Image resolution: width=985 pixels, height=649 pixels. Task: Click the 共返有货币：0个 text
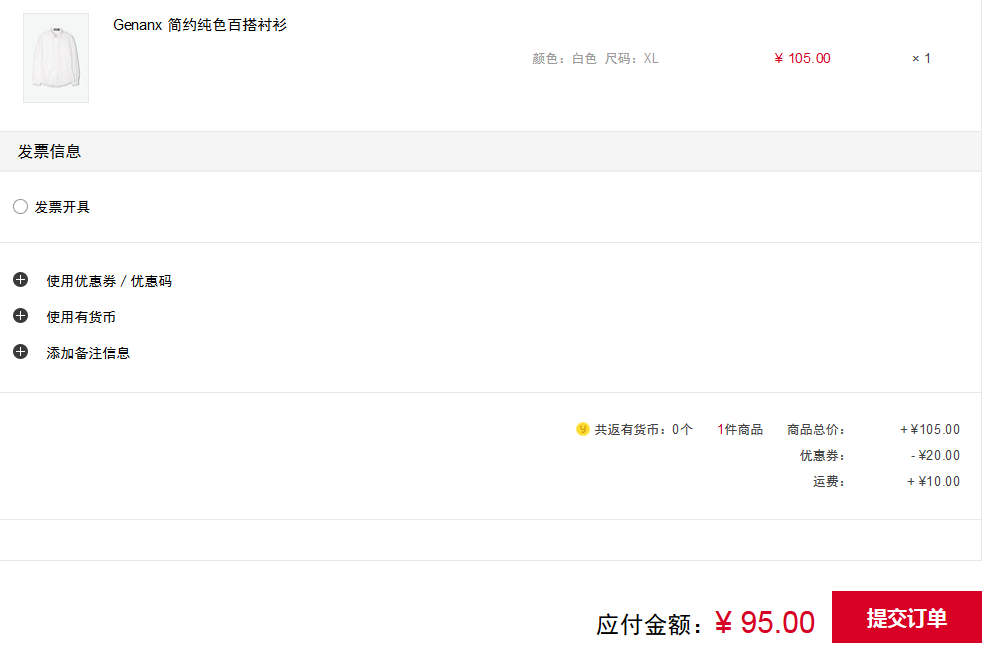click(643, 430)
